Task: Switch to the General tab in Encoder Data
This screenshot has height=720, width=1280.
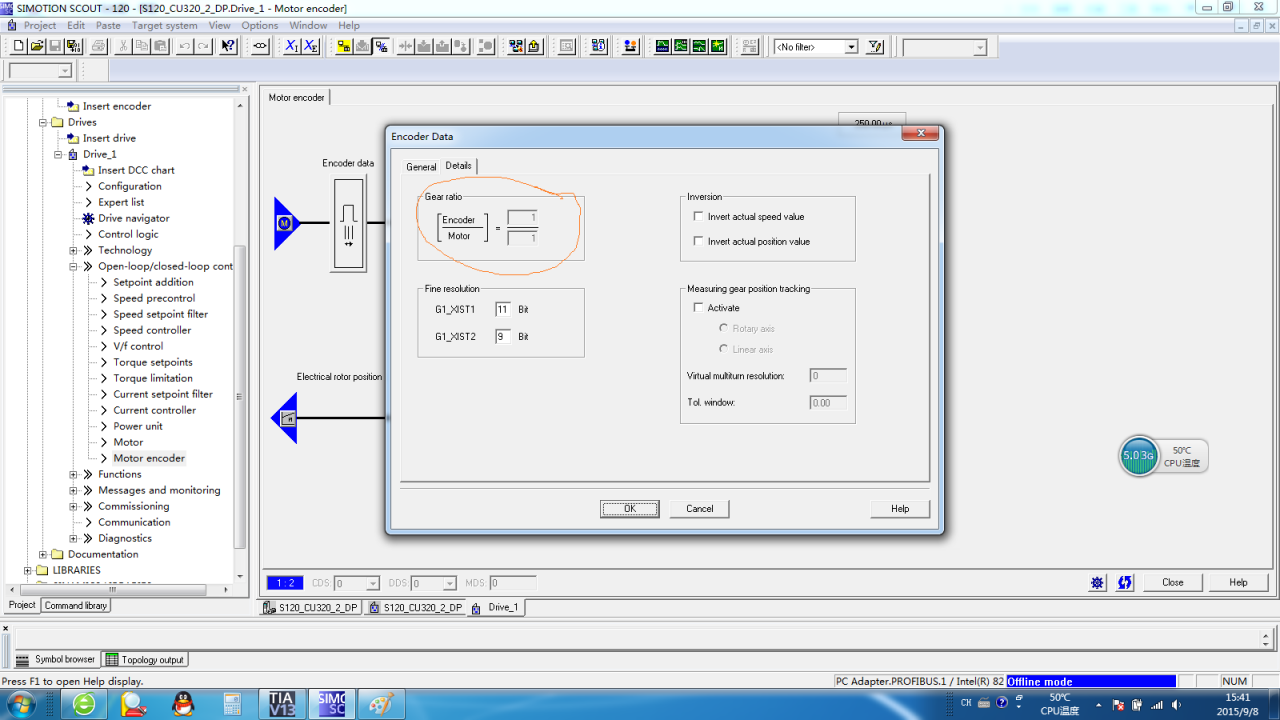Action: pos(421,167)
